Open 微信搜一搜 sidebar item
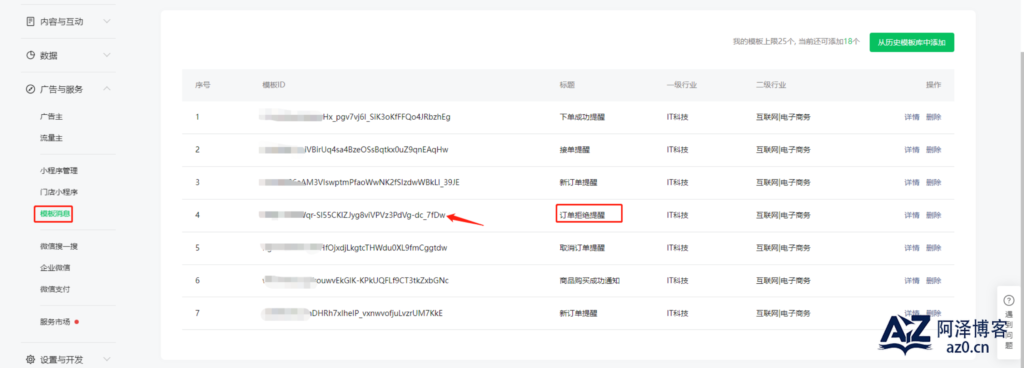1024x368 pixels. pyautogui.click(x=59, y=246)
